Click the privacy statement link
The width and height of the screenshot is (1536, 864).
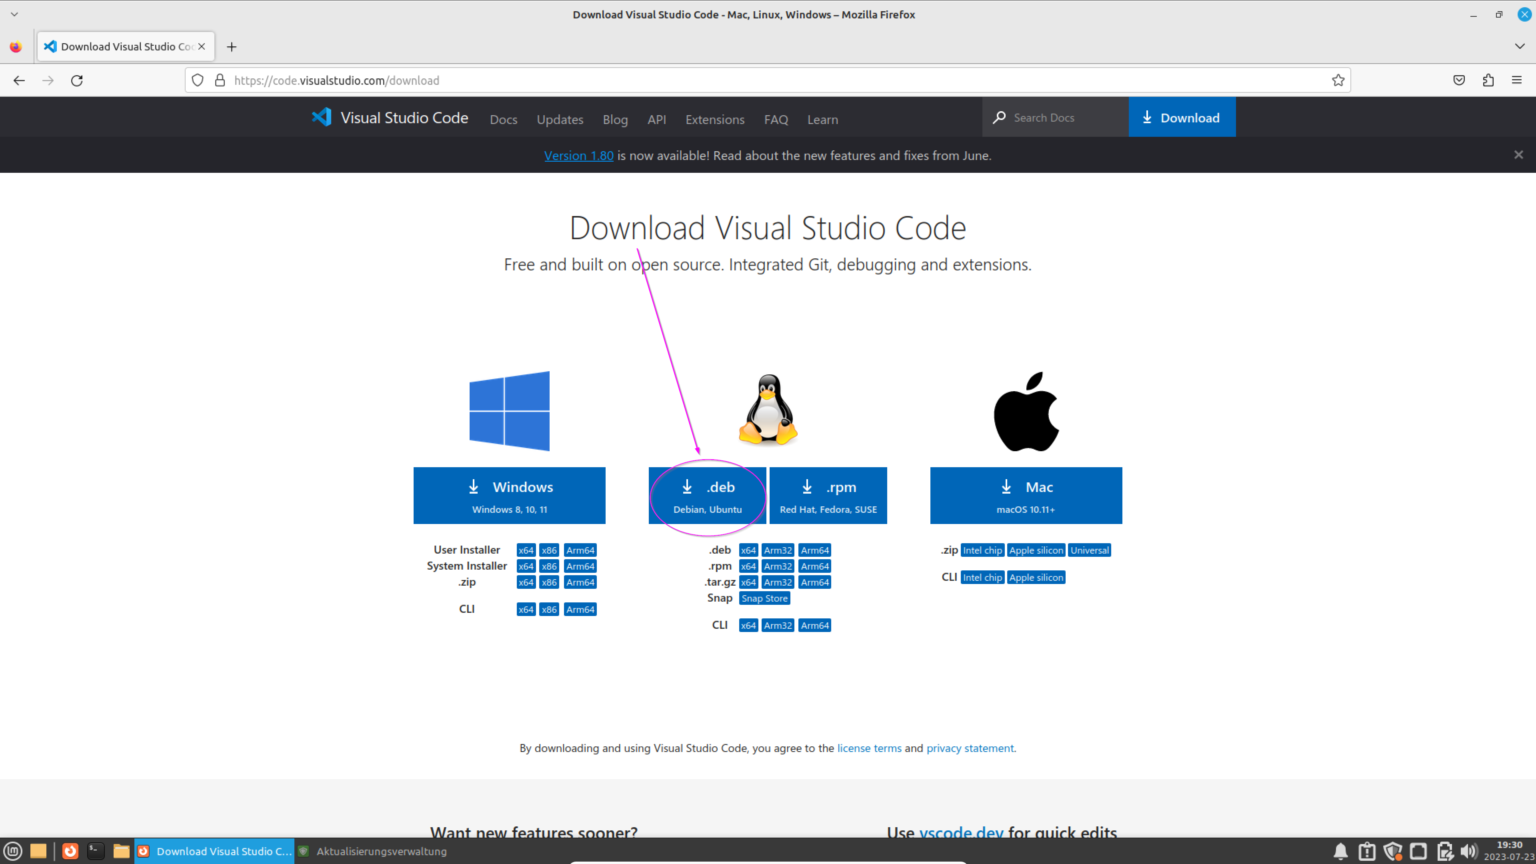point(969,748)
